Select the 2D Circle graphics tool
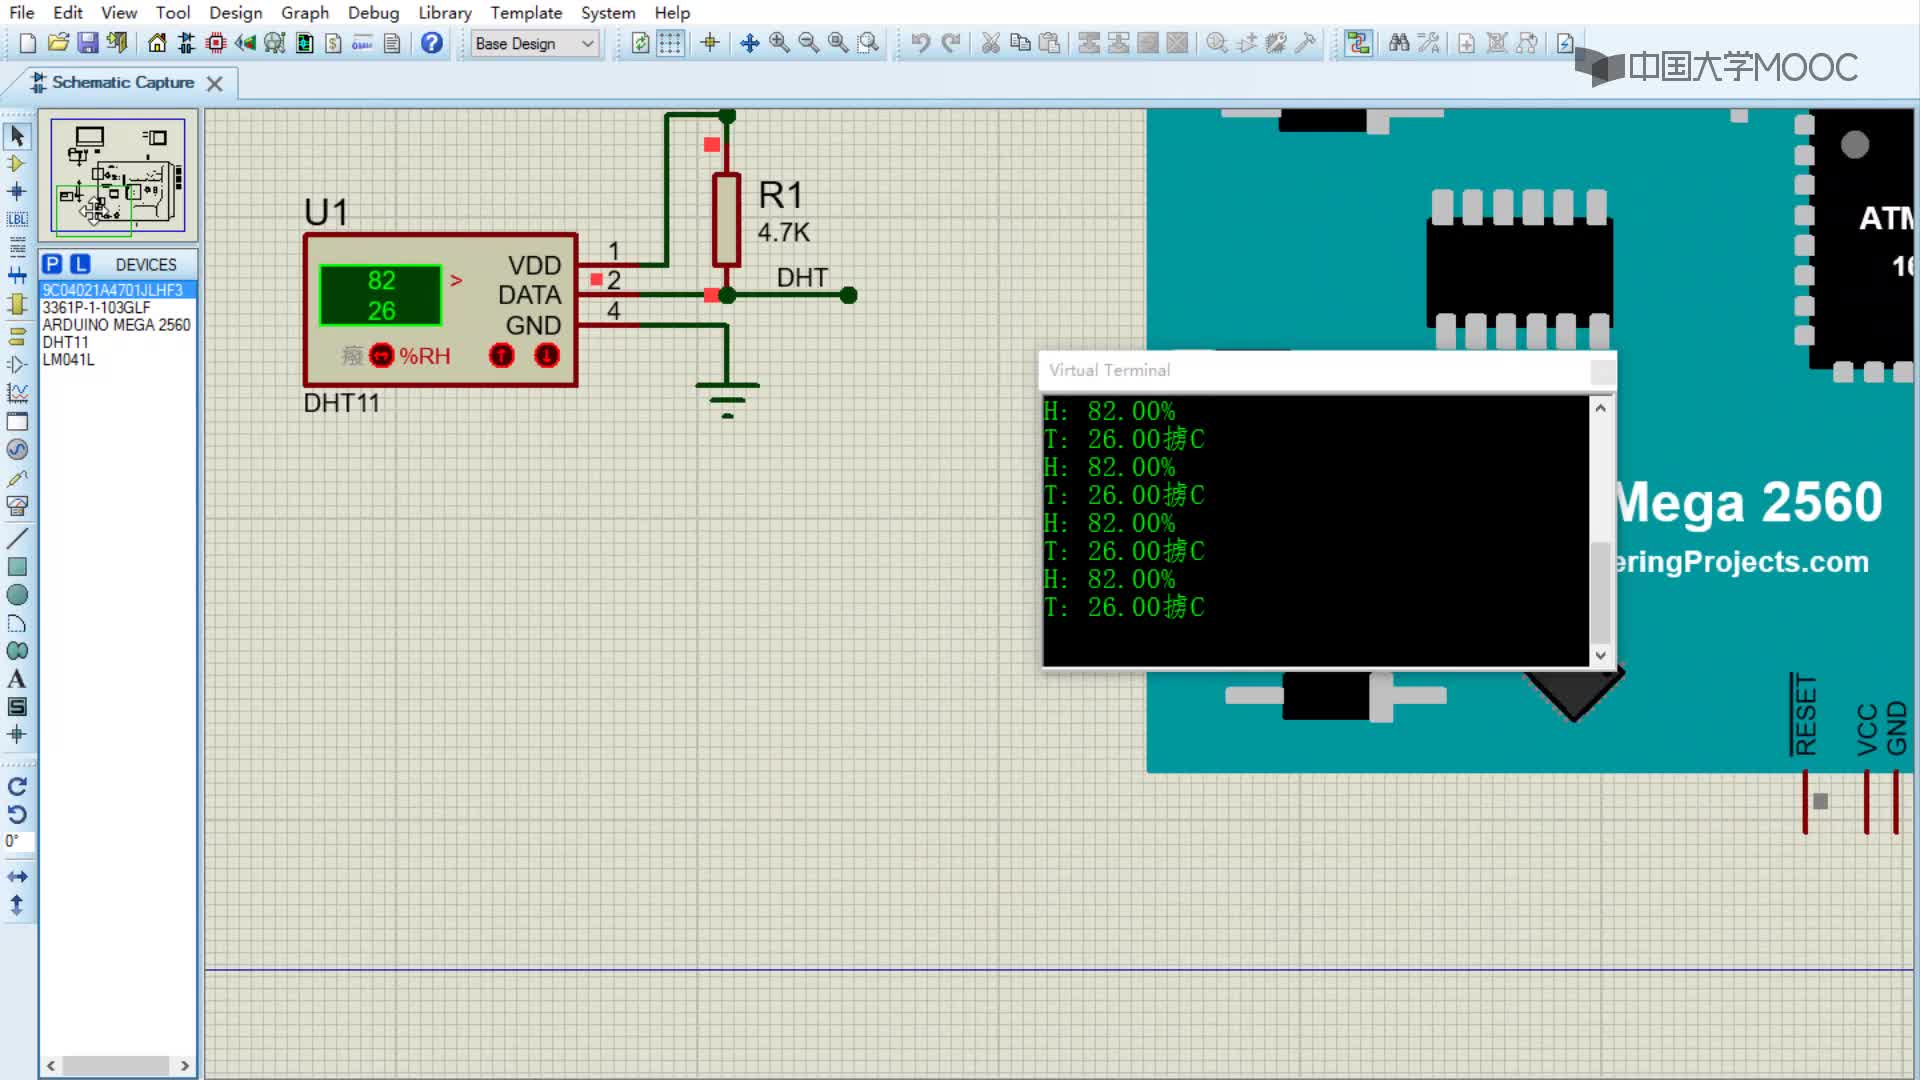Screen dimensions: 1920x1080 pyautogui.click(x=17, y=595)
